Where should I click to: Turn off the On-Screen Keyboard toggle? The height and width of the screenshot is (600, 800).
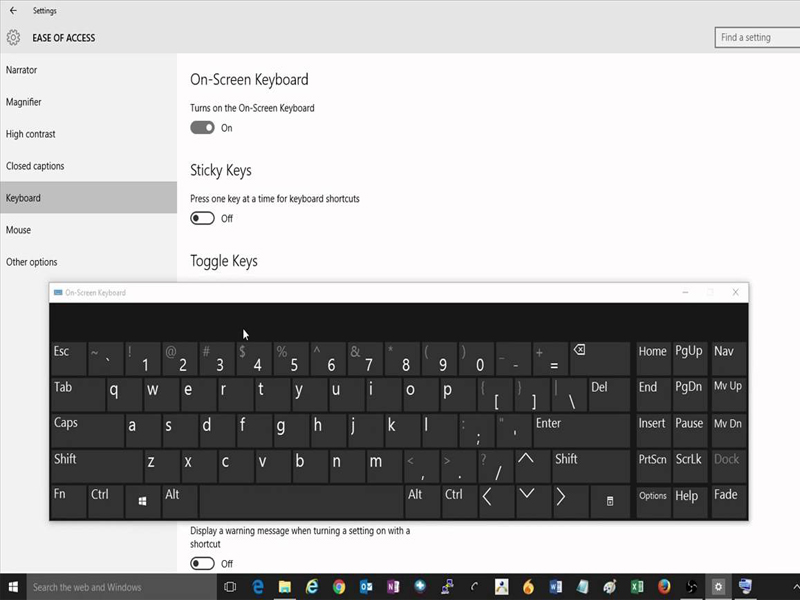click(x=202, y=128)
